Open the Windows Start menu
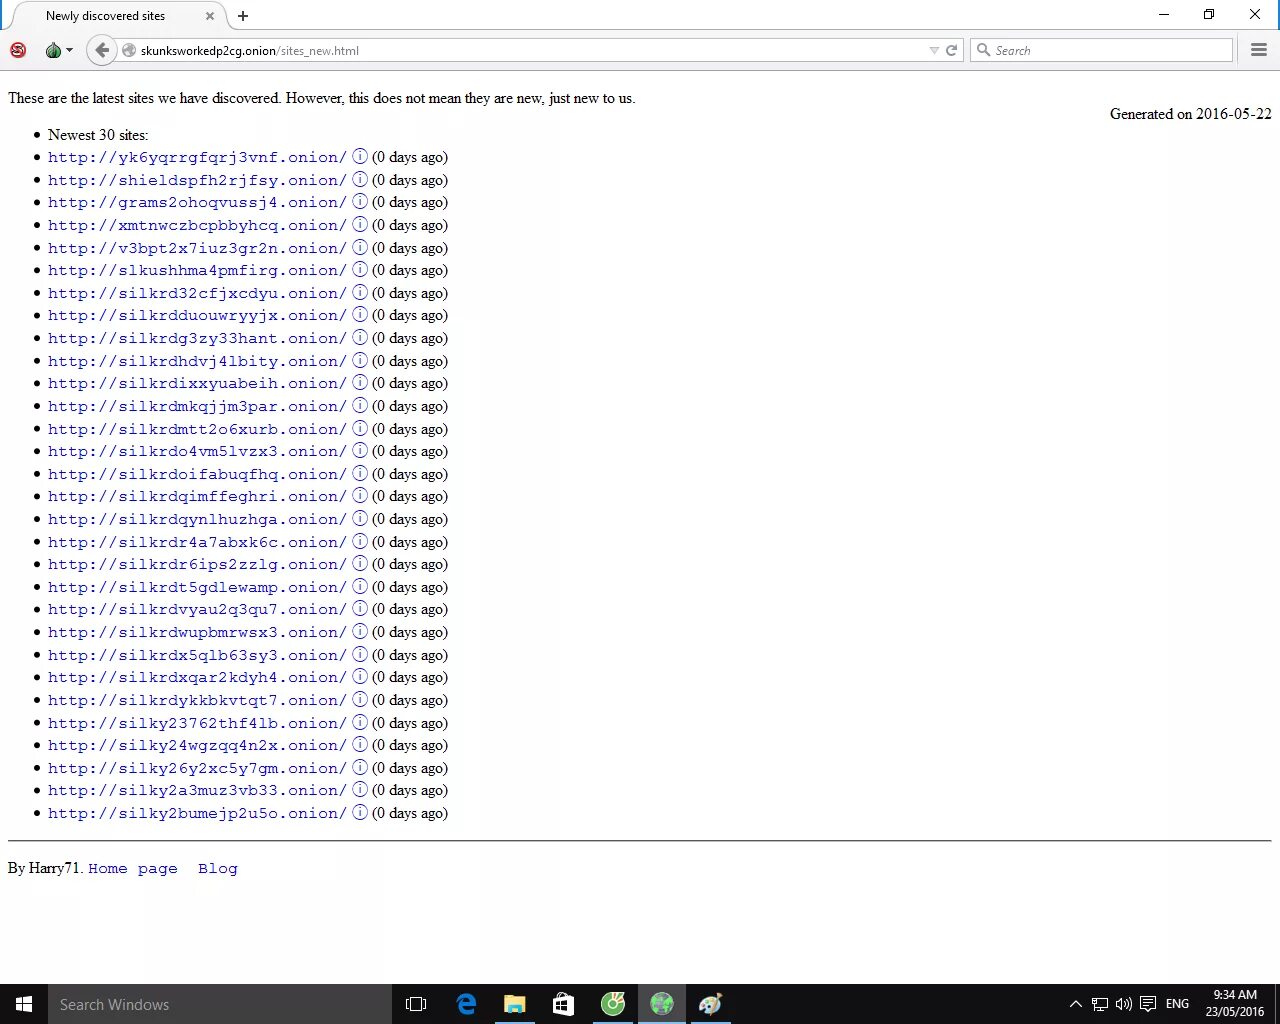The height and width of the screenshot is (1024, 1280). tap(24, 1004)
